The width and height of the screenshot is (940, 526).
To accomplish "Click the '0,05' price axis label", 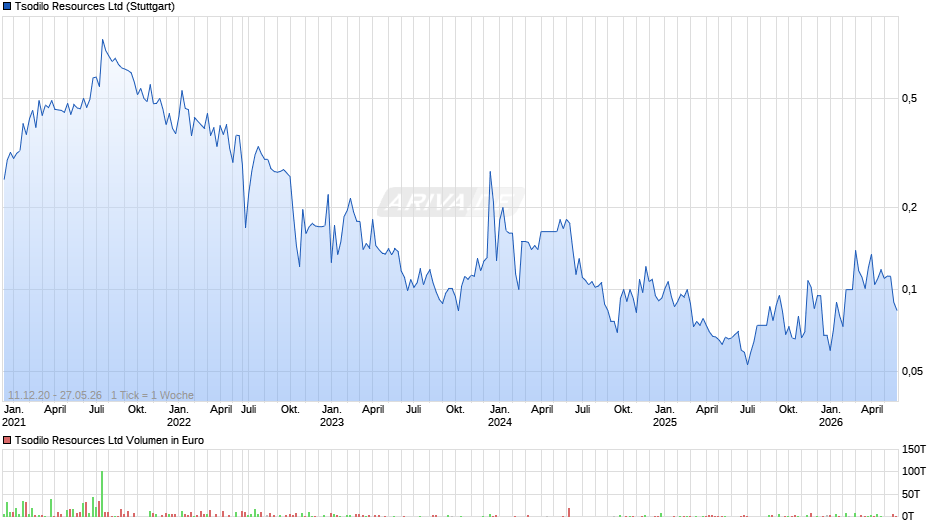I will tap(911, 371).
